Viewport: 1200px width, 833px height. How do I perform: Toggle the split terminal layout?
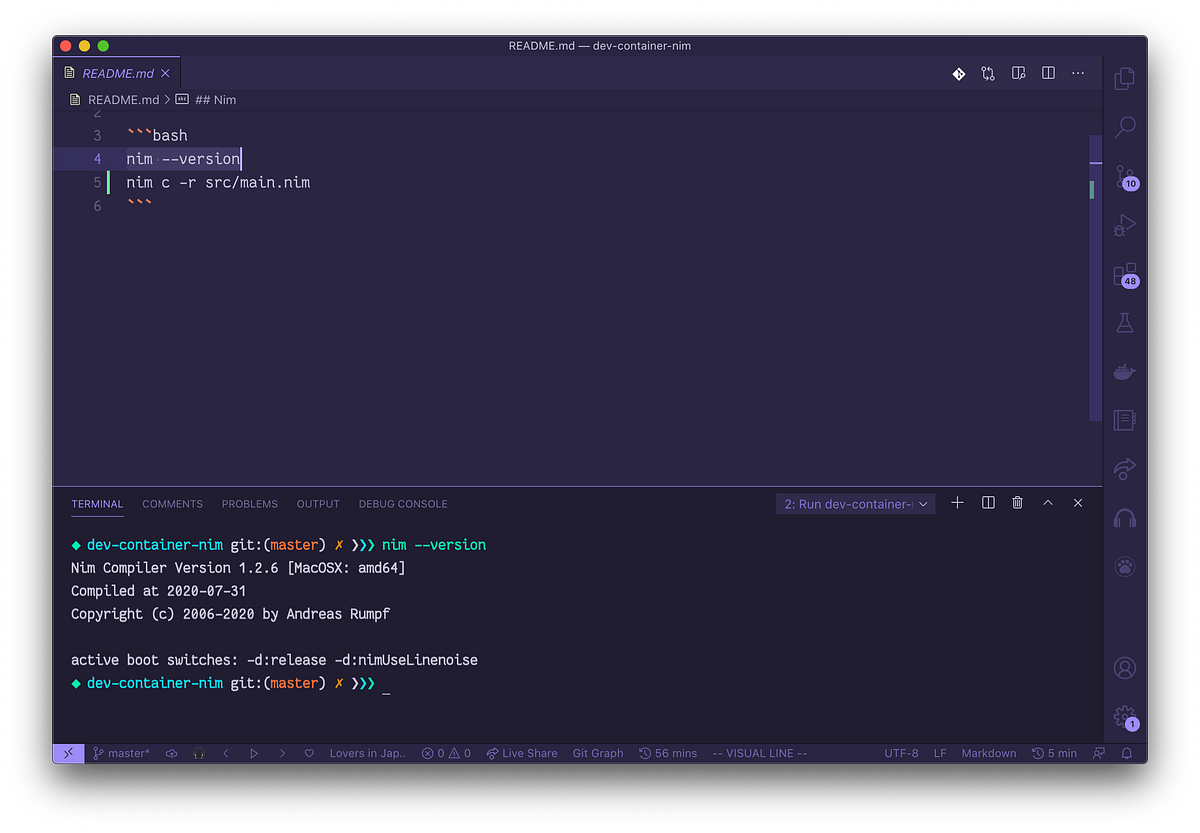tap(987, 503)
